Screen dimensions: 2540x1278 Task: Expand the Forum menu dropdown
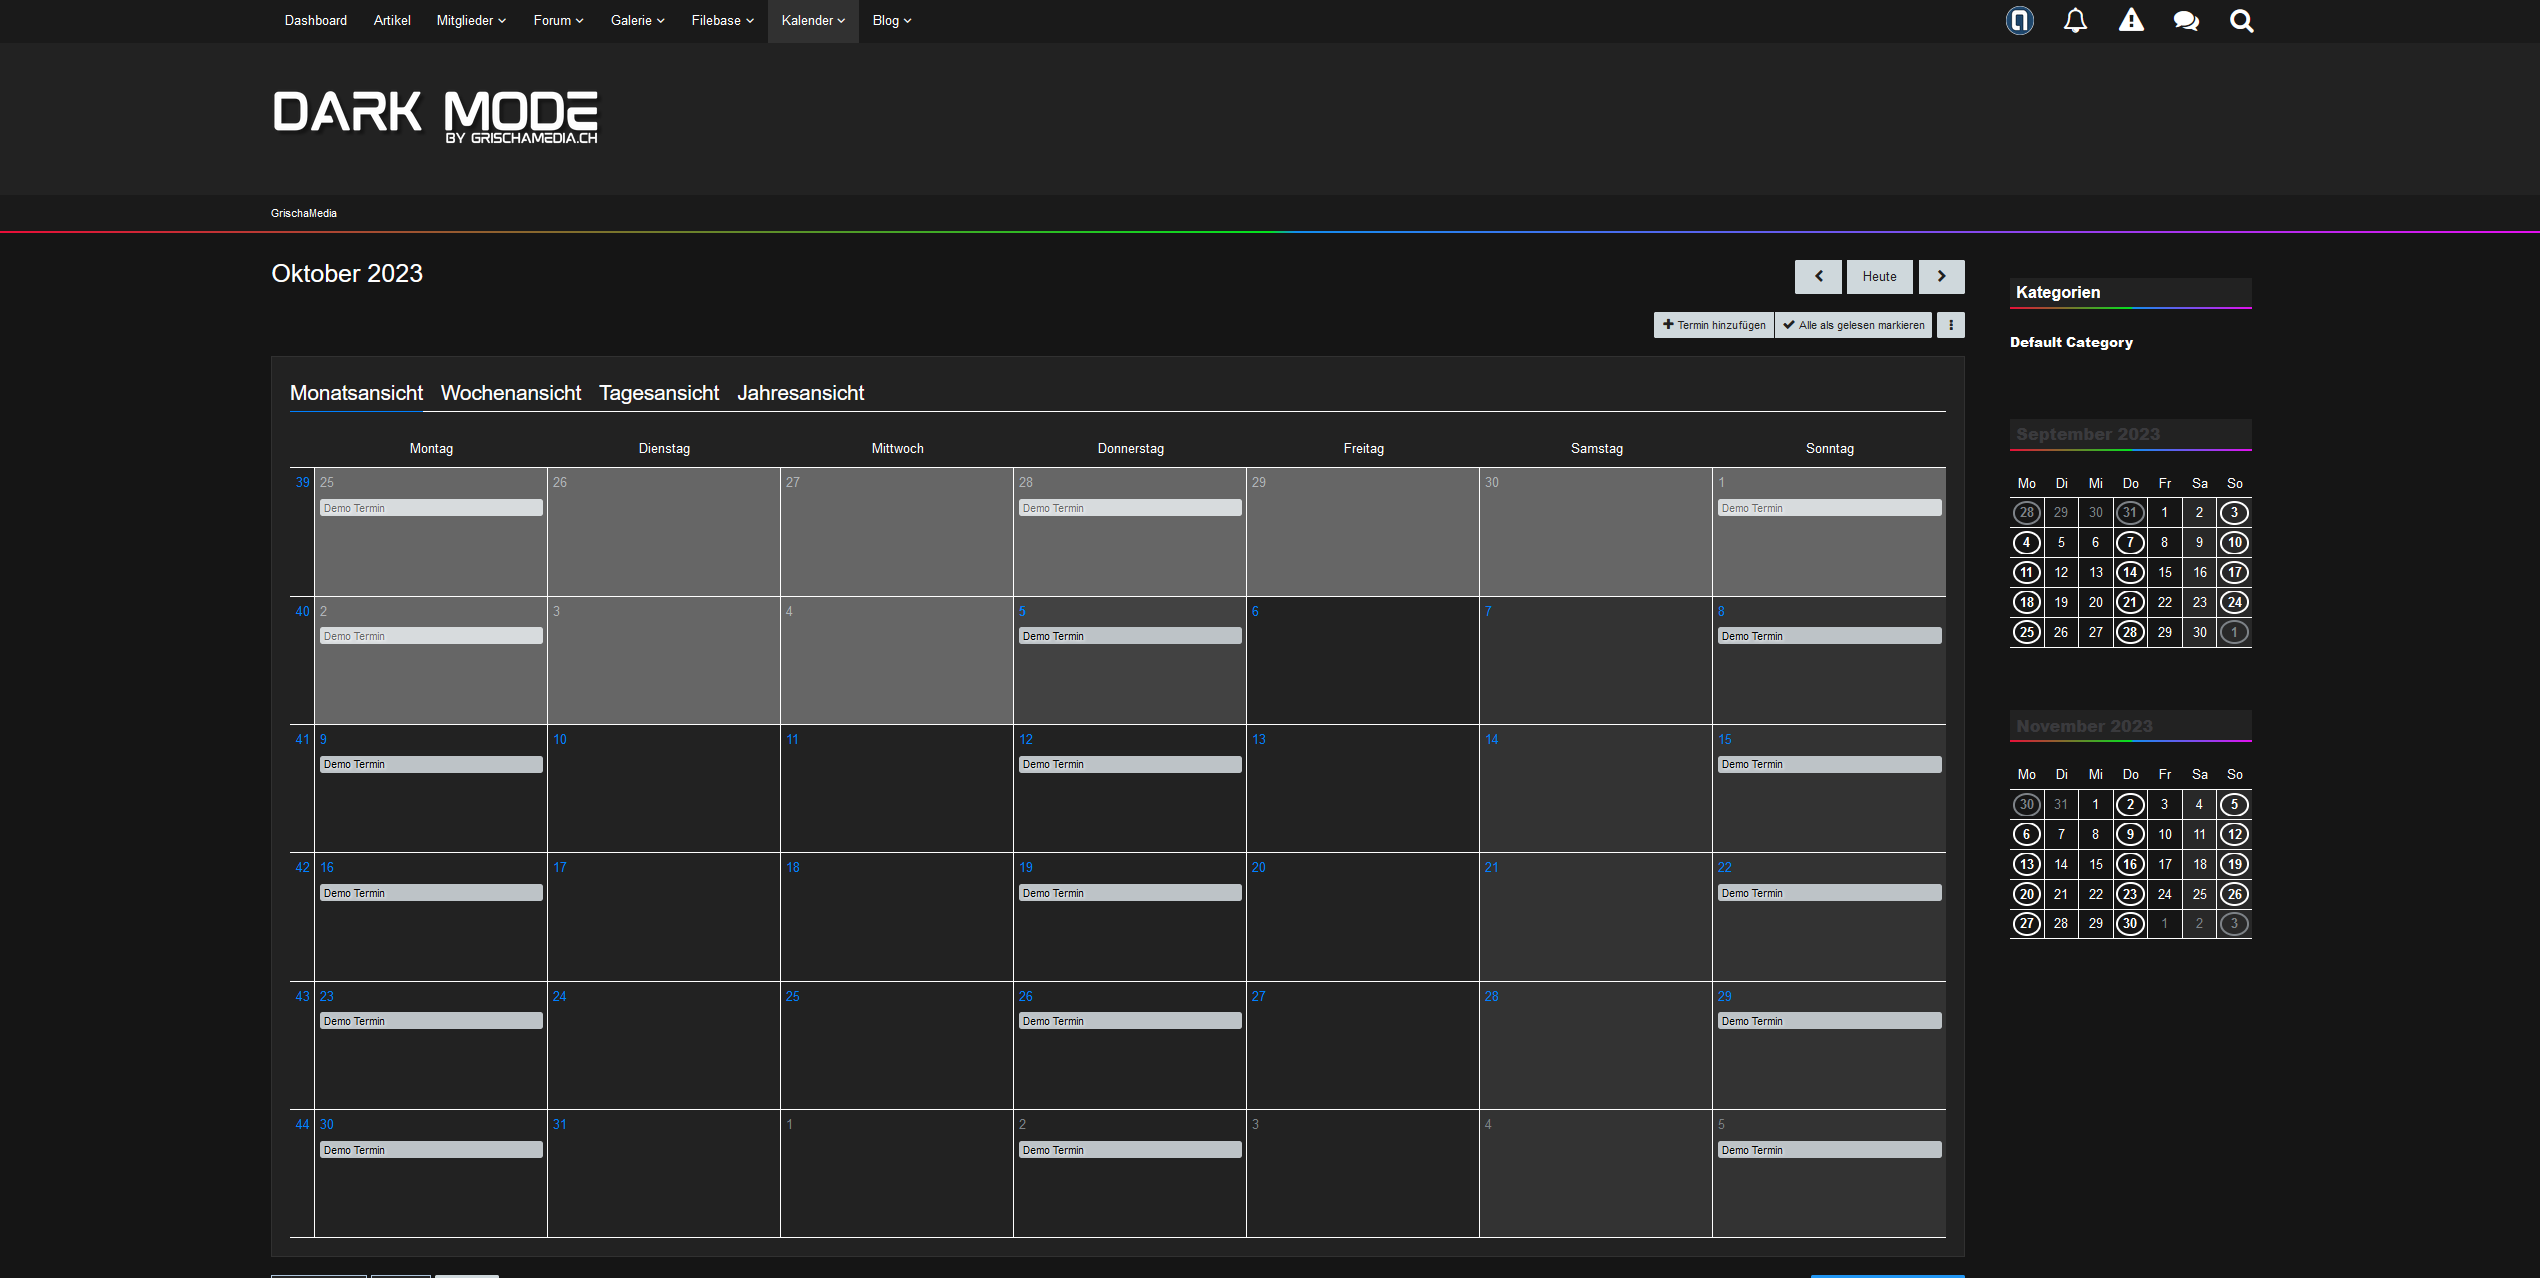(x=558, y=21)
